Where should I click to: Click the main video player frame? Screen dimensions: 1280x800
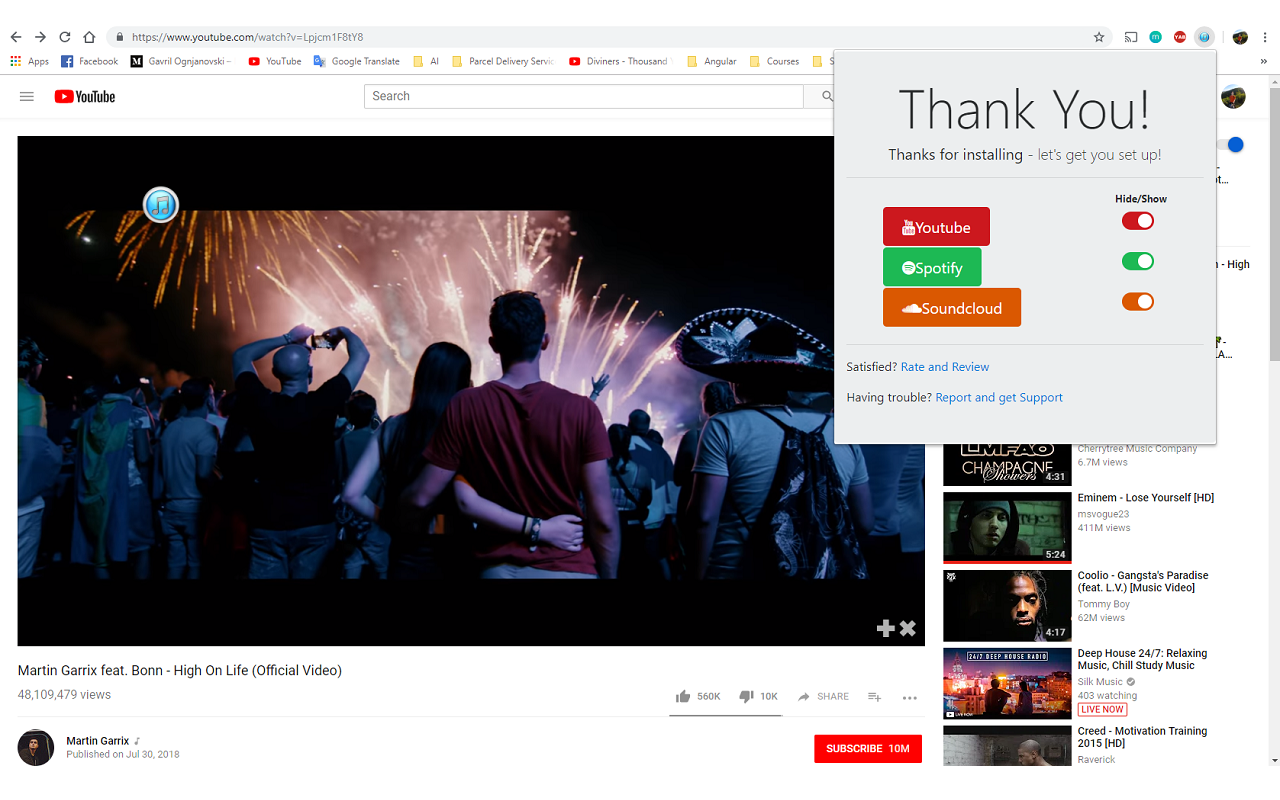click(x=471, y=391)
